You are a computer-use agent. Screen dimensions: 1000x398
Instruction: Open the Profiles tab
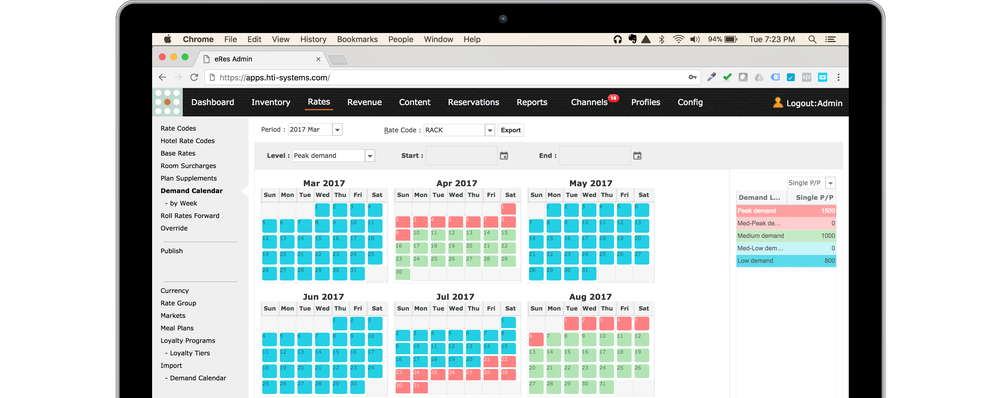pos(645,102)
